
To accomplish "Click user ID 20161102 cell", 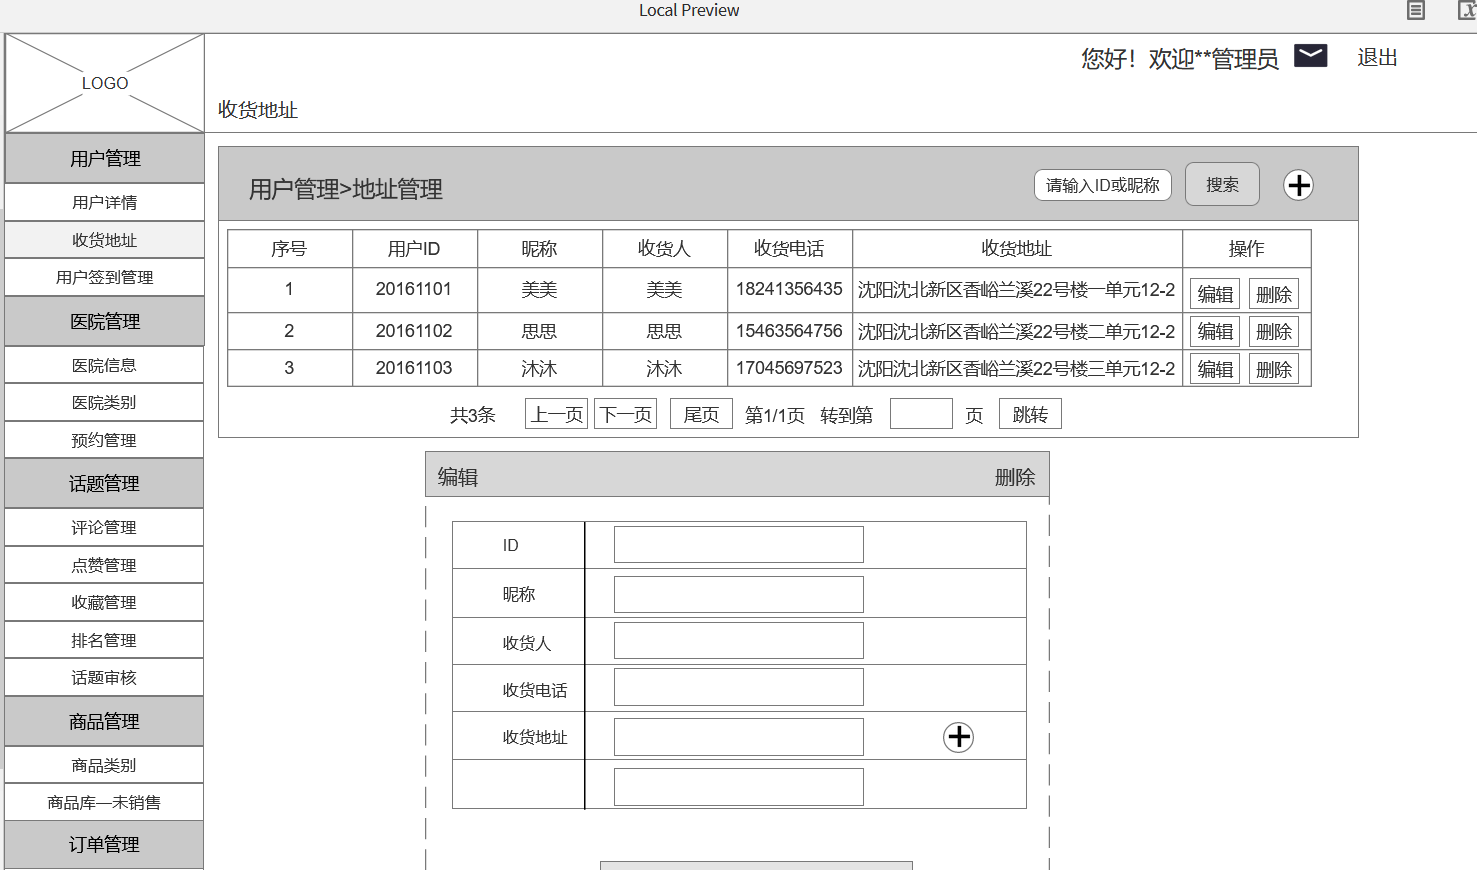I will click(414, 331).
